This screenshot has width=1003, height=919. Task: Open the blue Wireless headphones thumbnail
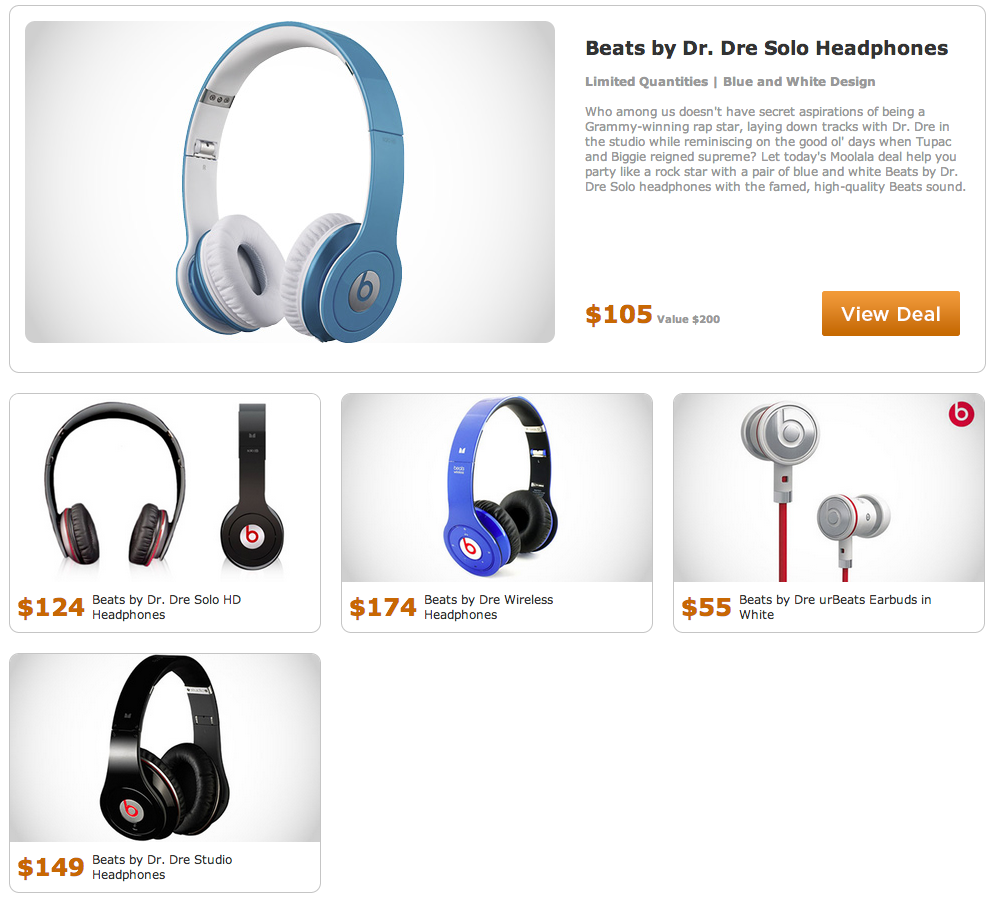pyautogui.click(x=497, y=488)
